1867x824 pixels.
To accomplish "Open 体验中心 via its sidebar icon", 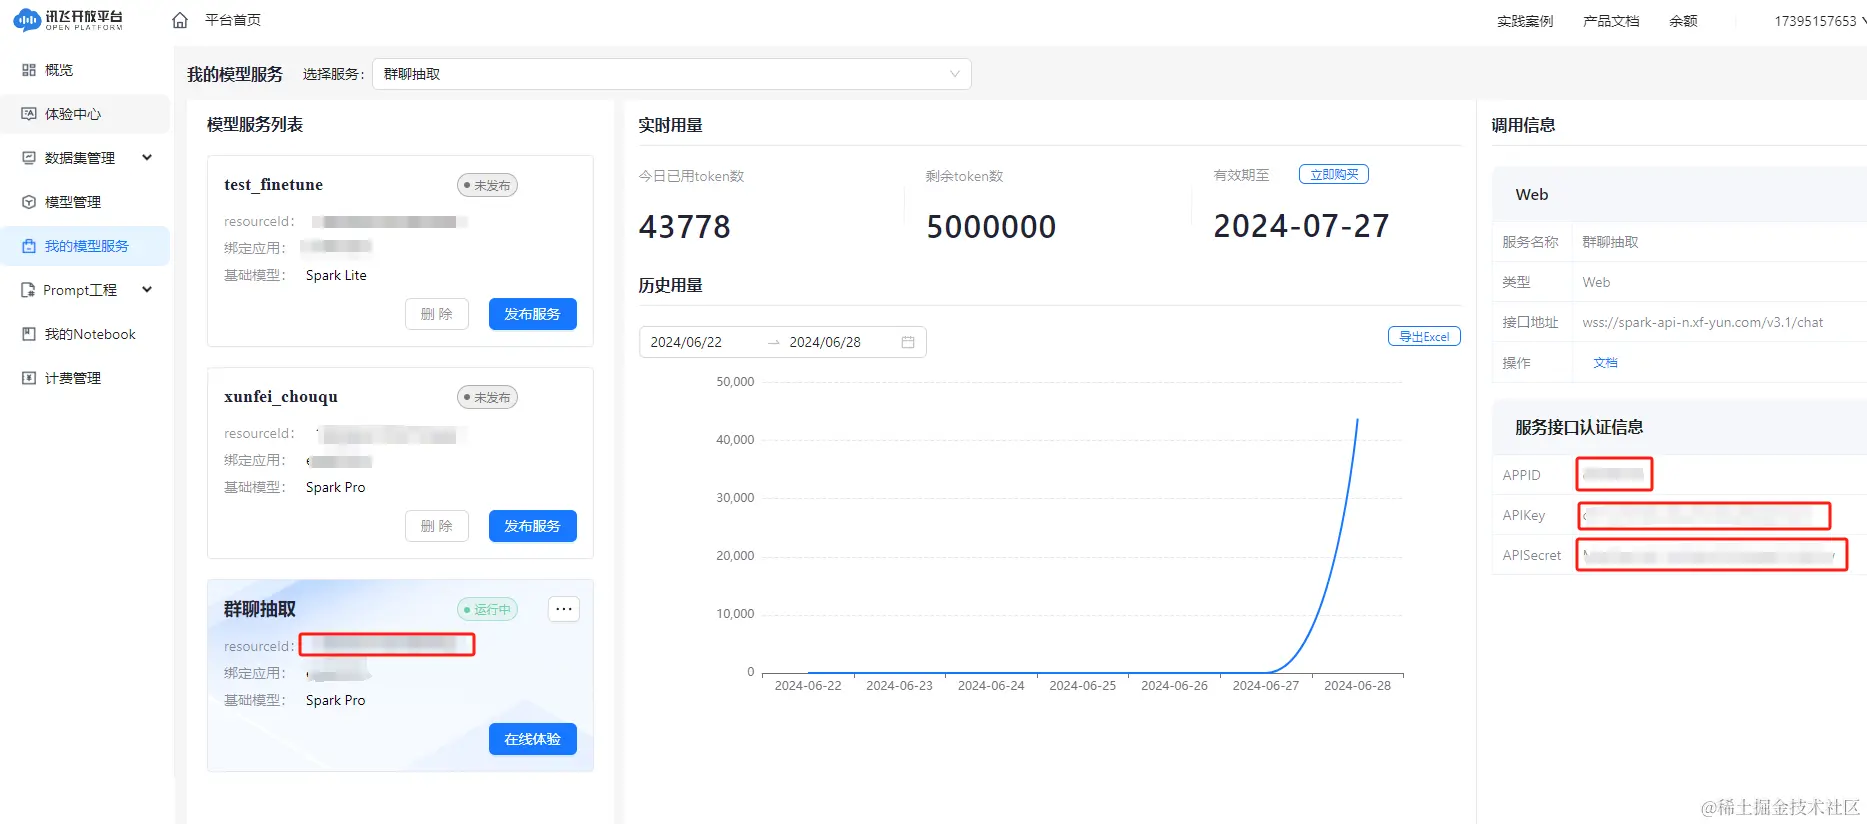I will (29, 114).
